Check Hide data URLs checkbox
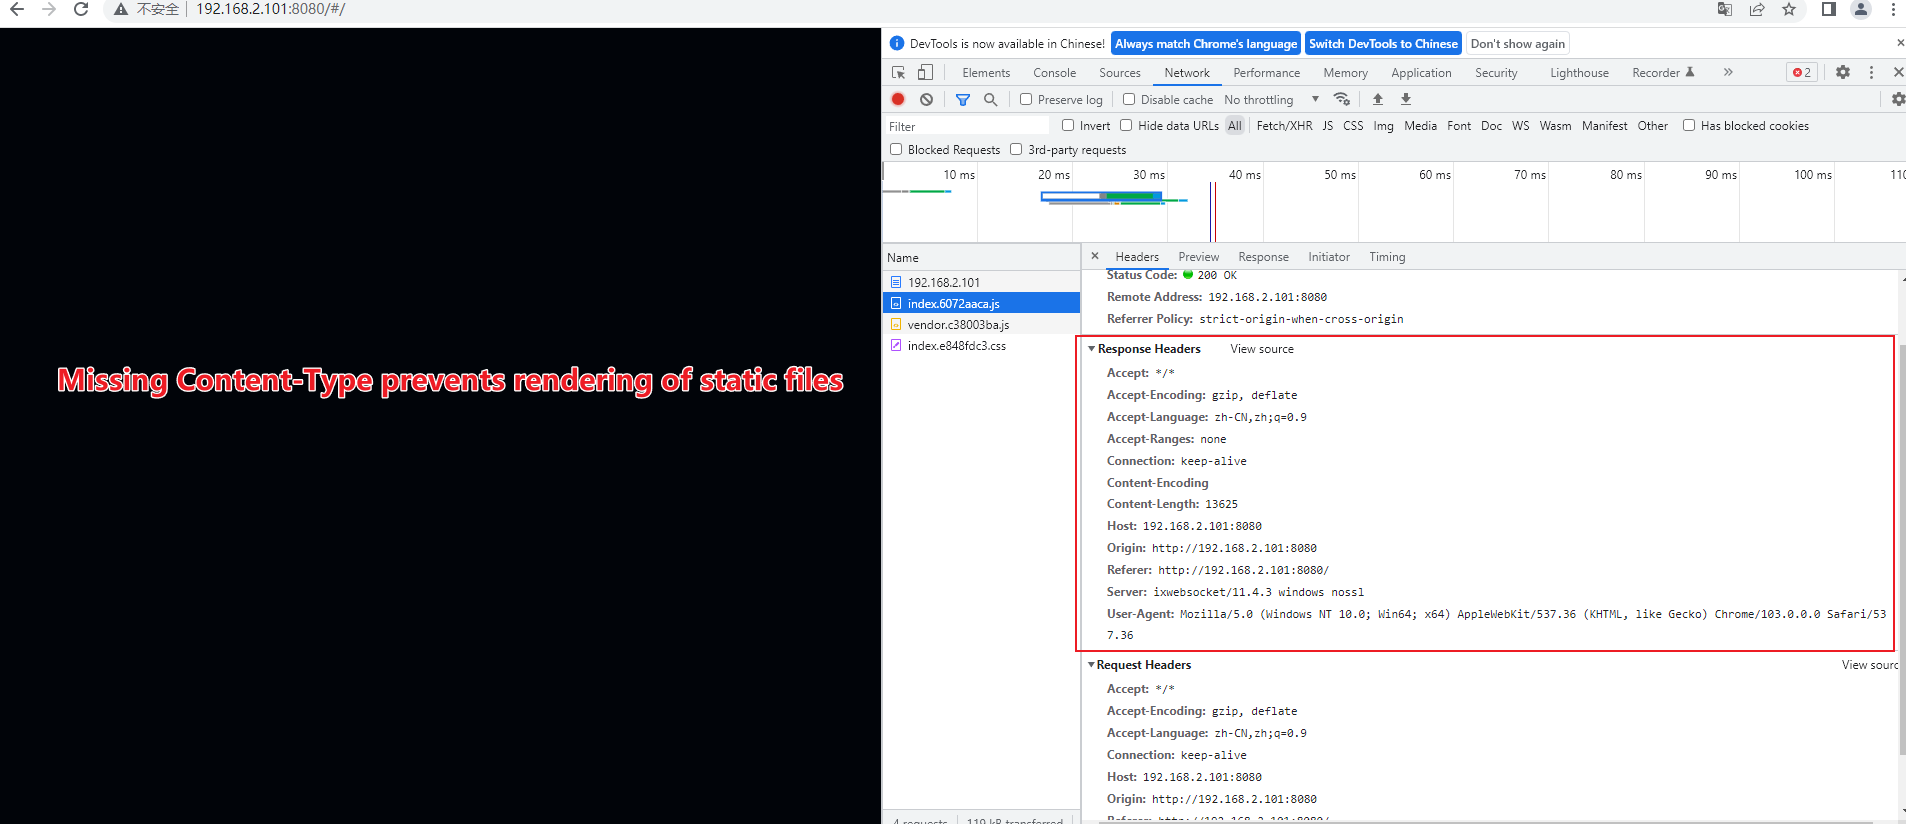Screen dimensions: 1906x824 [x=1126, y=125]
